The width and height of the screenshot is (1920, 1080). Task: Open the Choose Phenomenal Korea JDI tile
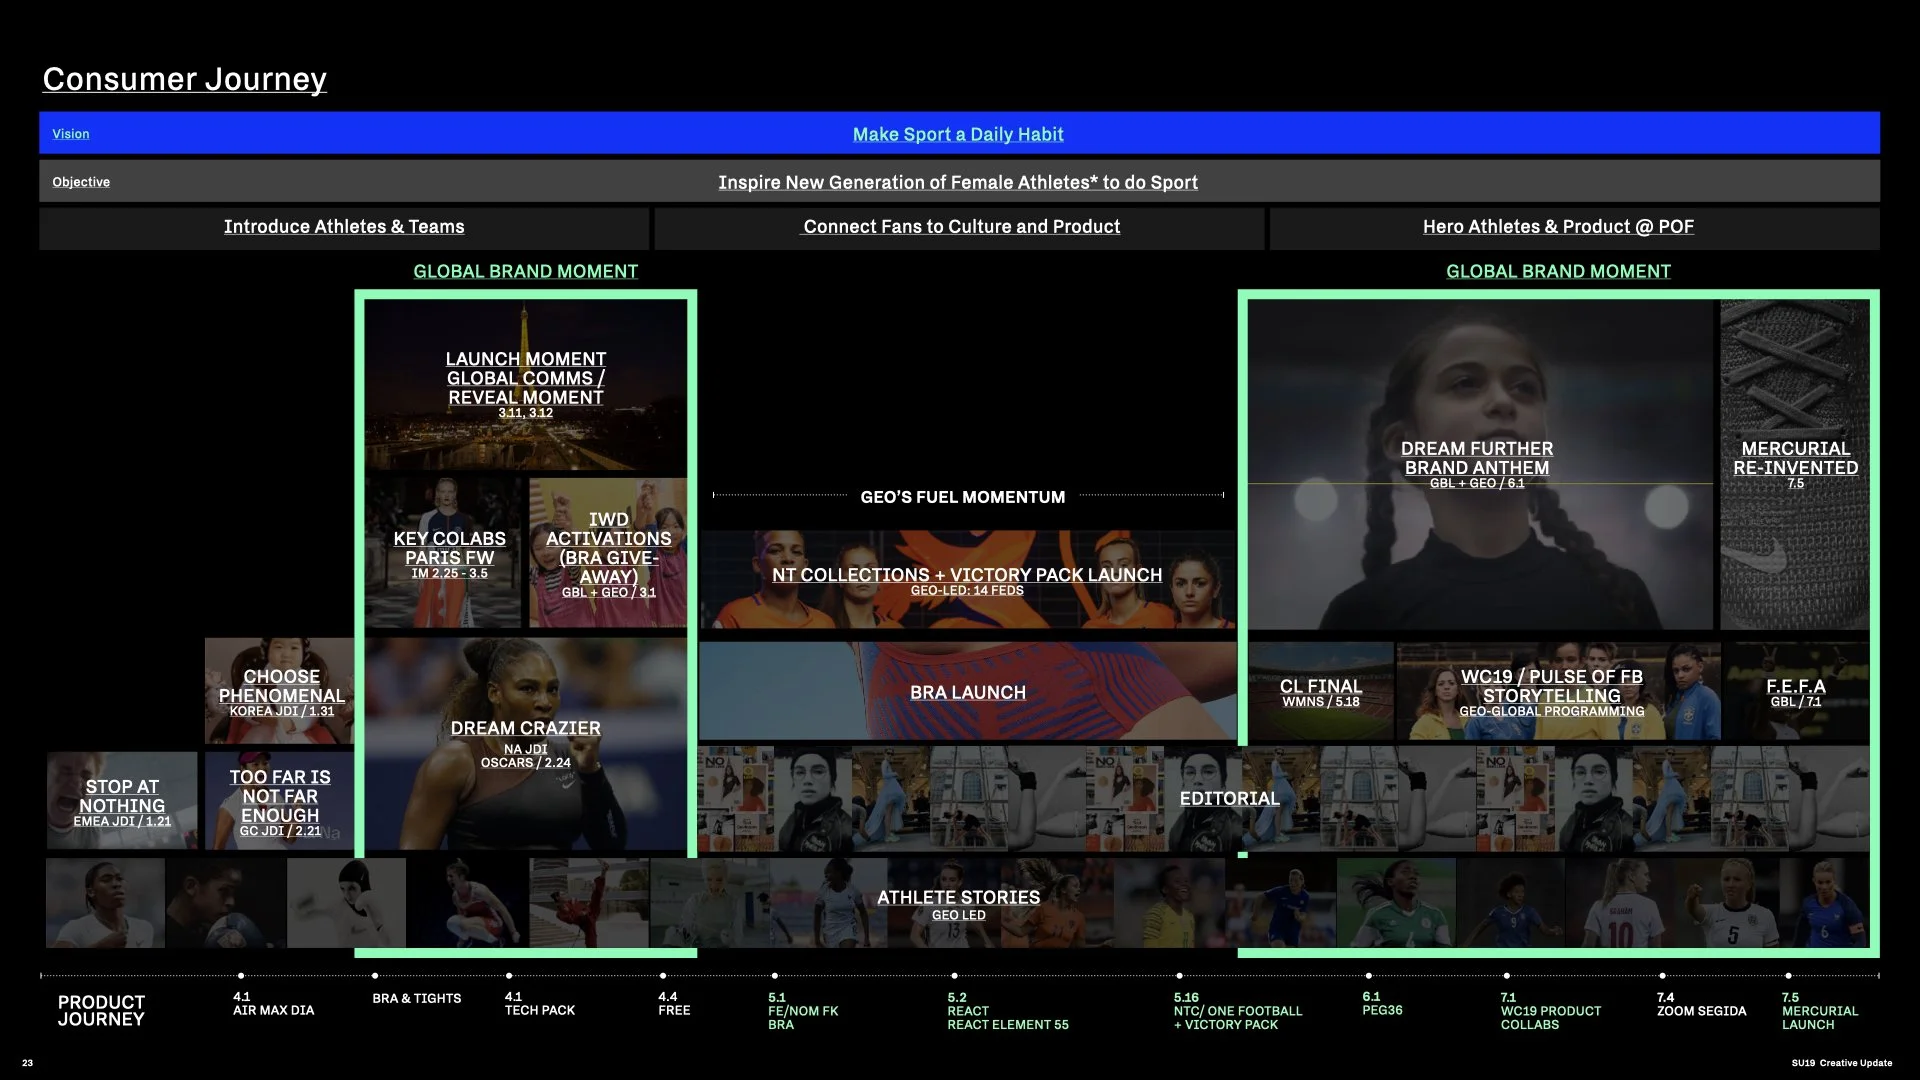(281, 692)
